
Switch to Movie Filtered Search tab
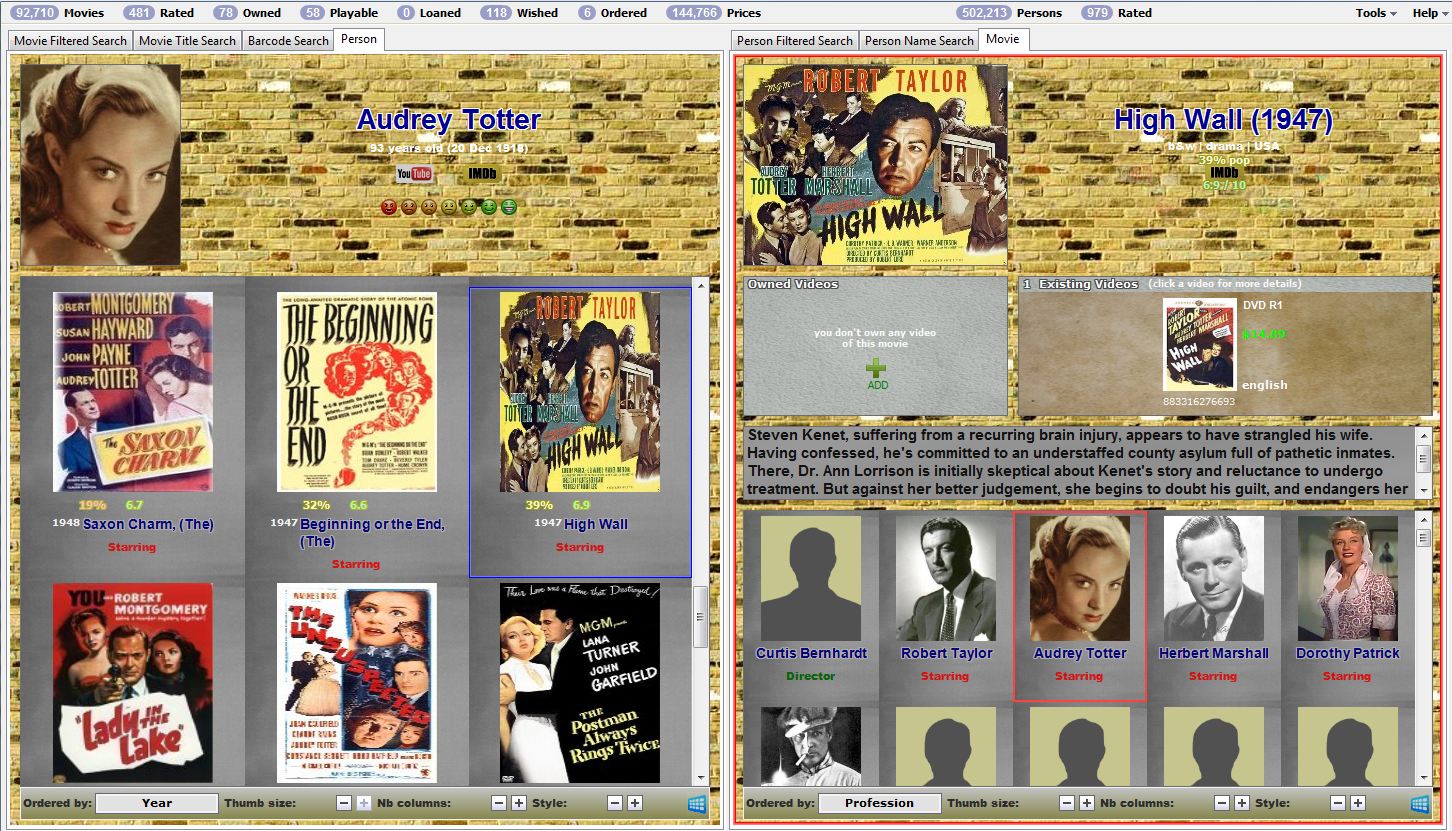(70, 41)
